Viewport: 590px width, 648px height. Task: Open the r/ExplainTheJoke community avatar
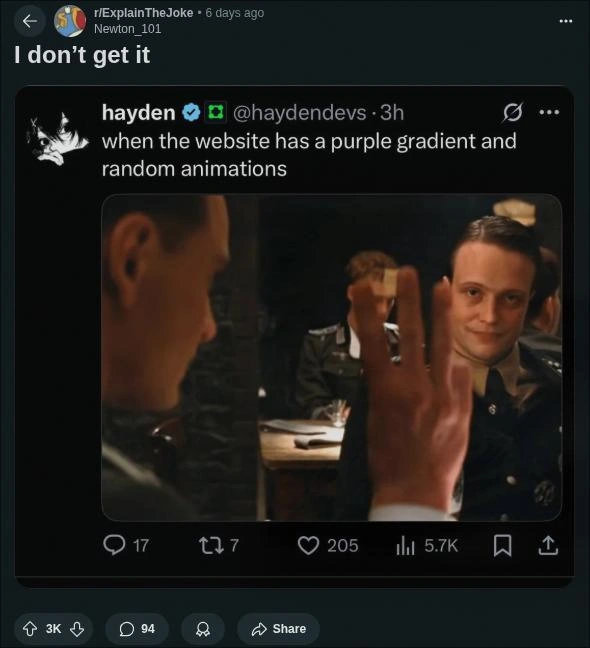pyautogui.click(x=70, y=21)
